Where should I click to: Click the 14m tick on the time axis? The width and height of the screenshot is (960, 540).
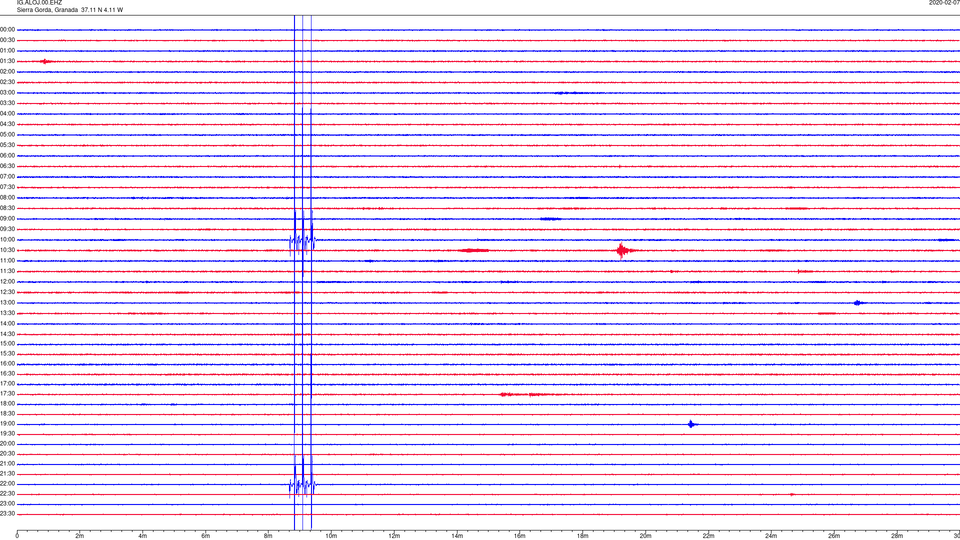click(x=457, y=536)
